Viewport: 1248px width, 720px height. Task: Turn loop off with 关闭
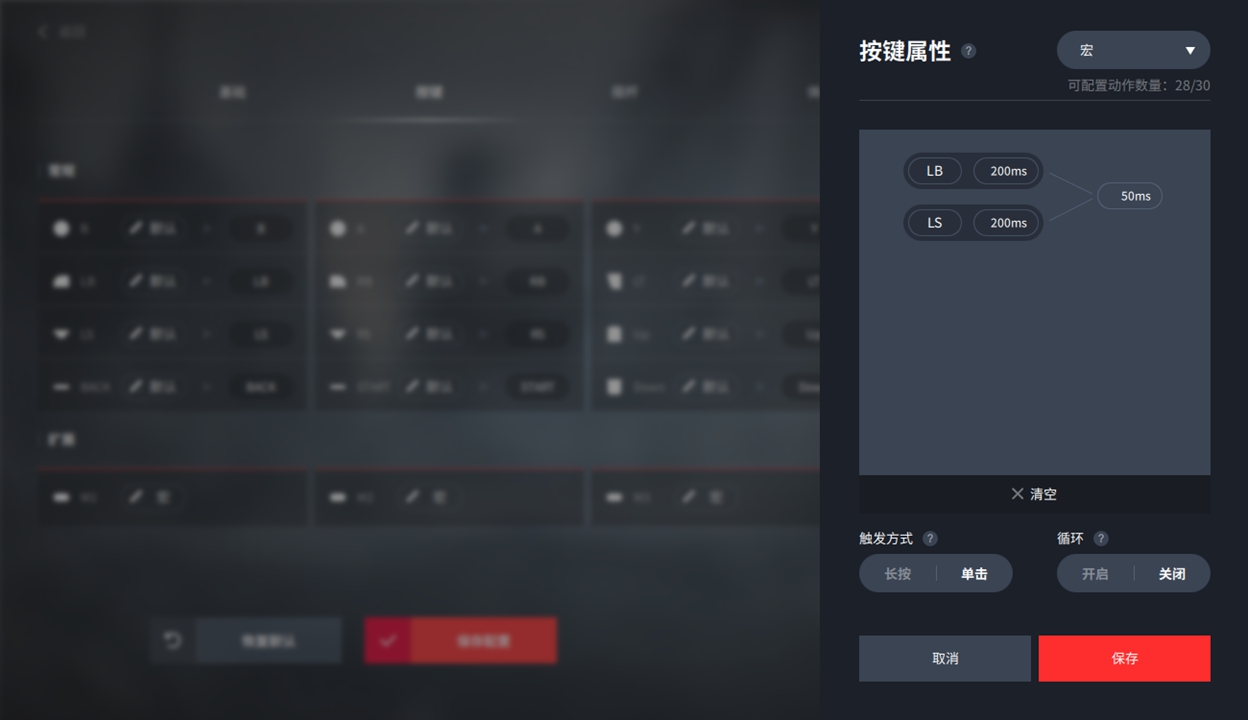click(1172, 574)
